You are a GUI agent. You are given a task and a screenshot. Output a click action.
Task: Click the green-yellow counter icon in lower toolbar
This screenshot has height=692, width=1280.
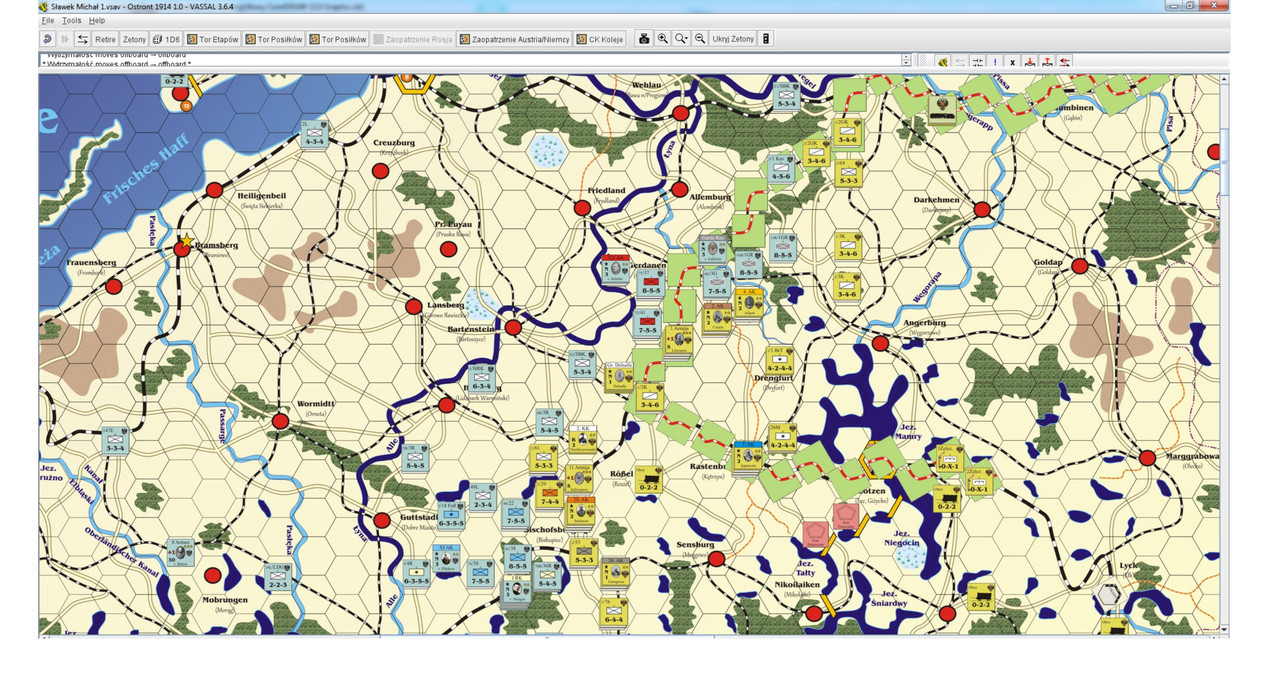(942, 62)
